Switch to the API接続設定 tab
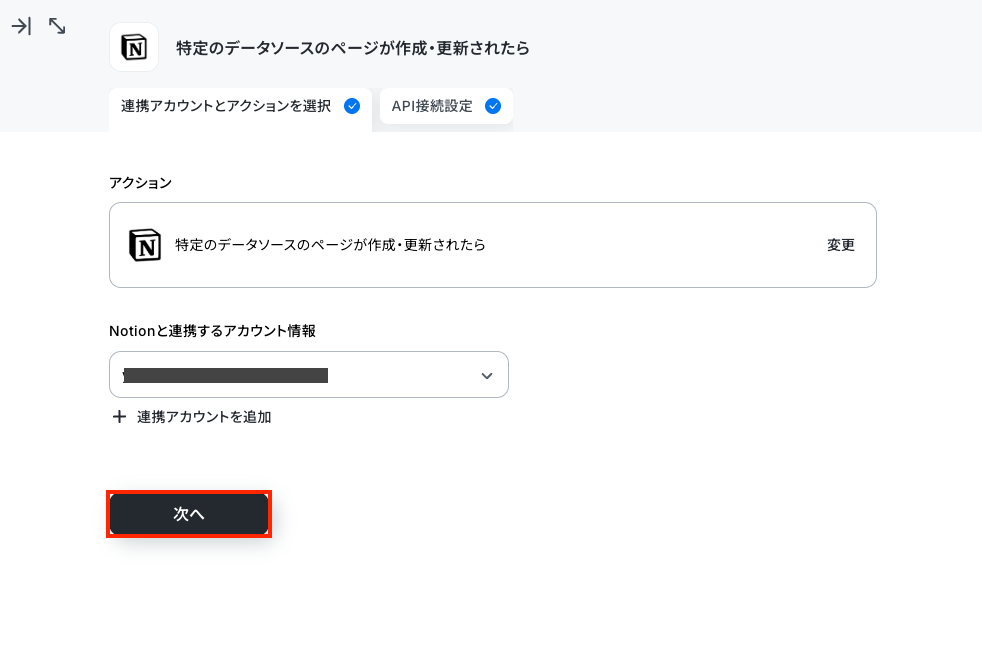The image size is (982, 646). point(446,106)
